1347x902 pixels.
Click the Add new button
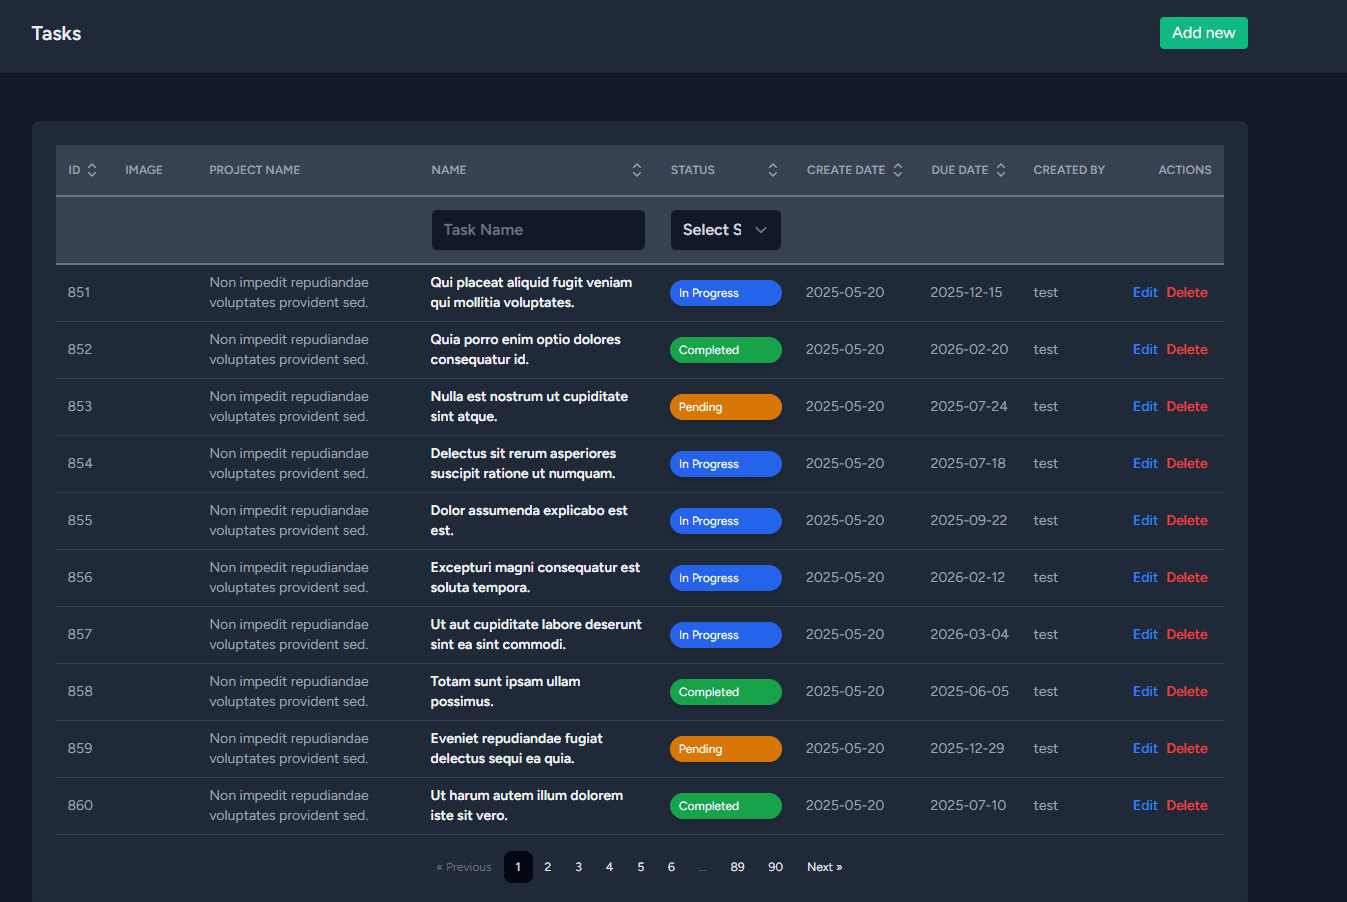pos(1203,32)
